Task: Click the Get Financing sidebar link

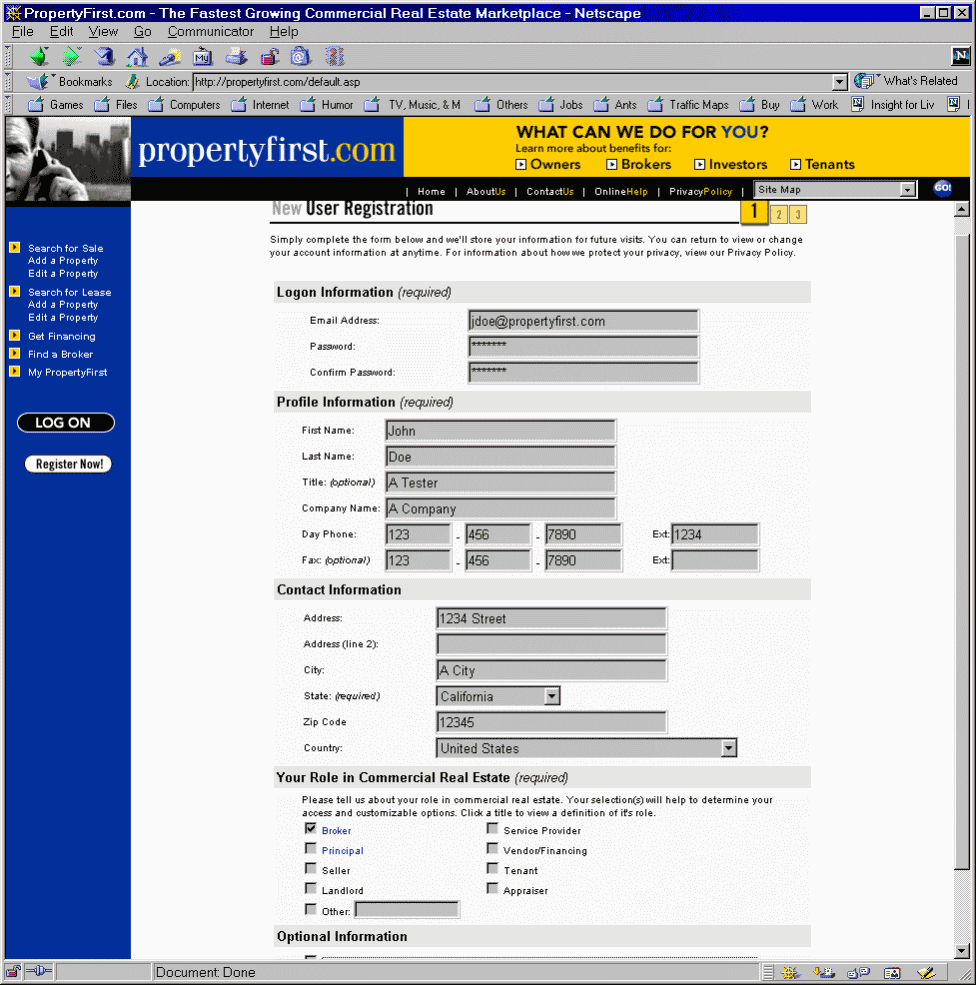Action: point(61,336)
